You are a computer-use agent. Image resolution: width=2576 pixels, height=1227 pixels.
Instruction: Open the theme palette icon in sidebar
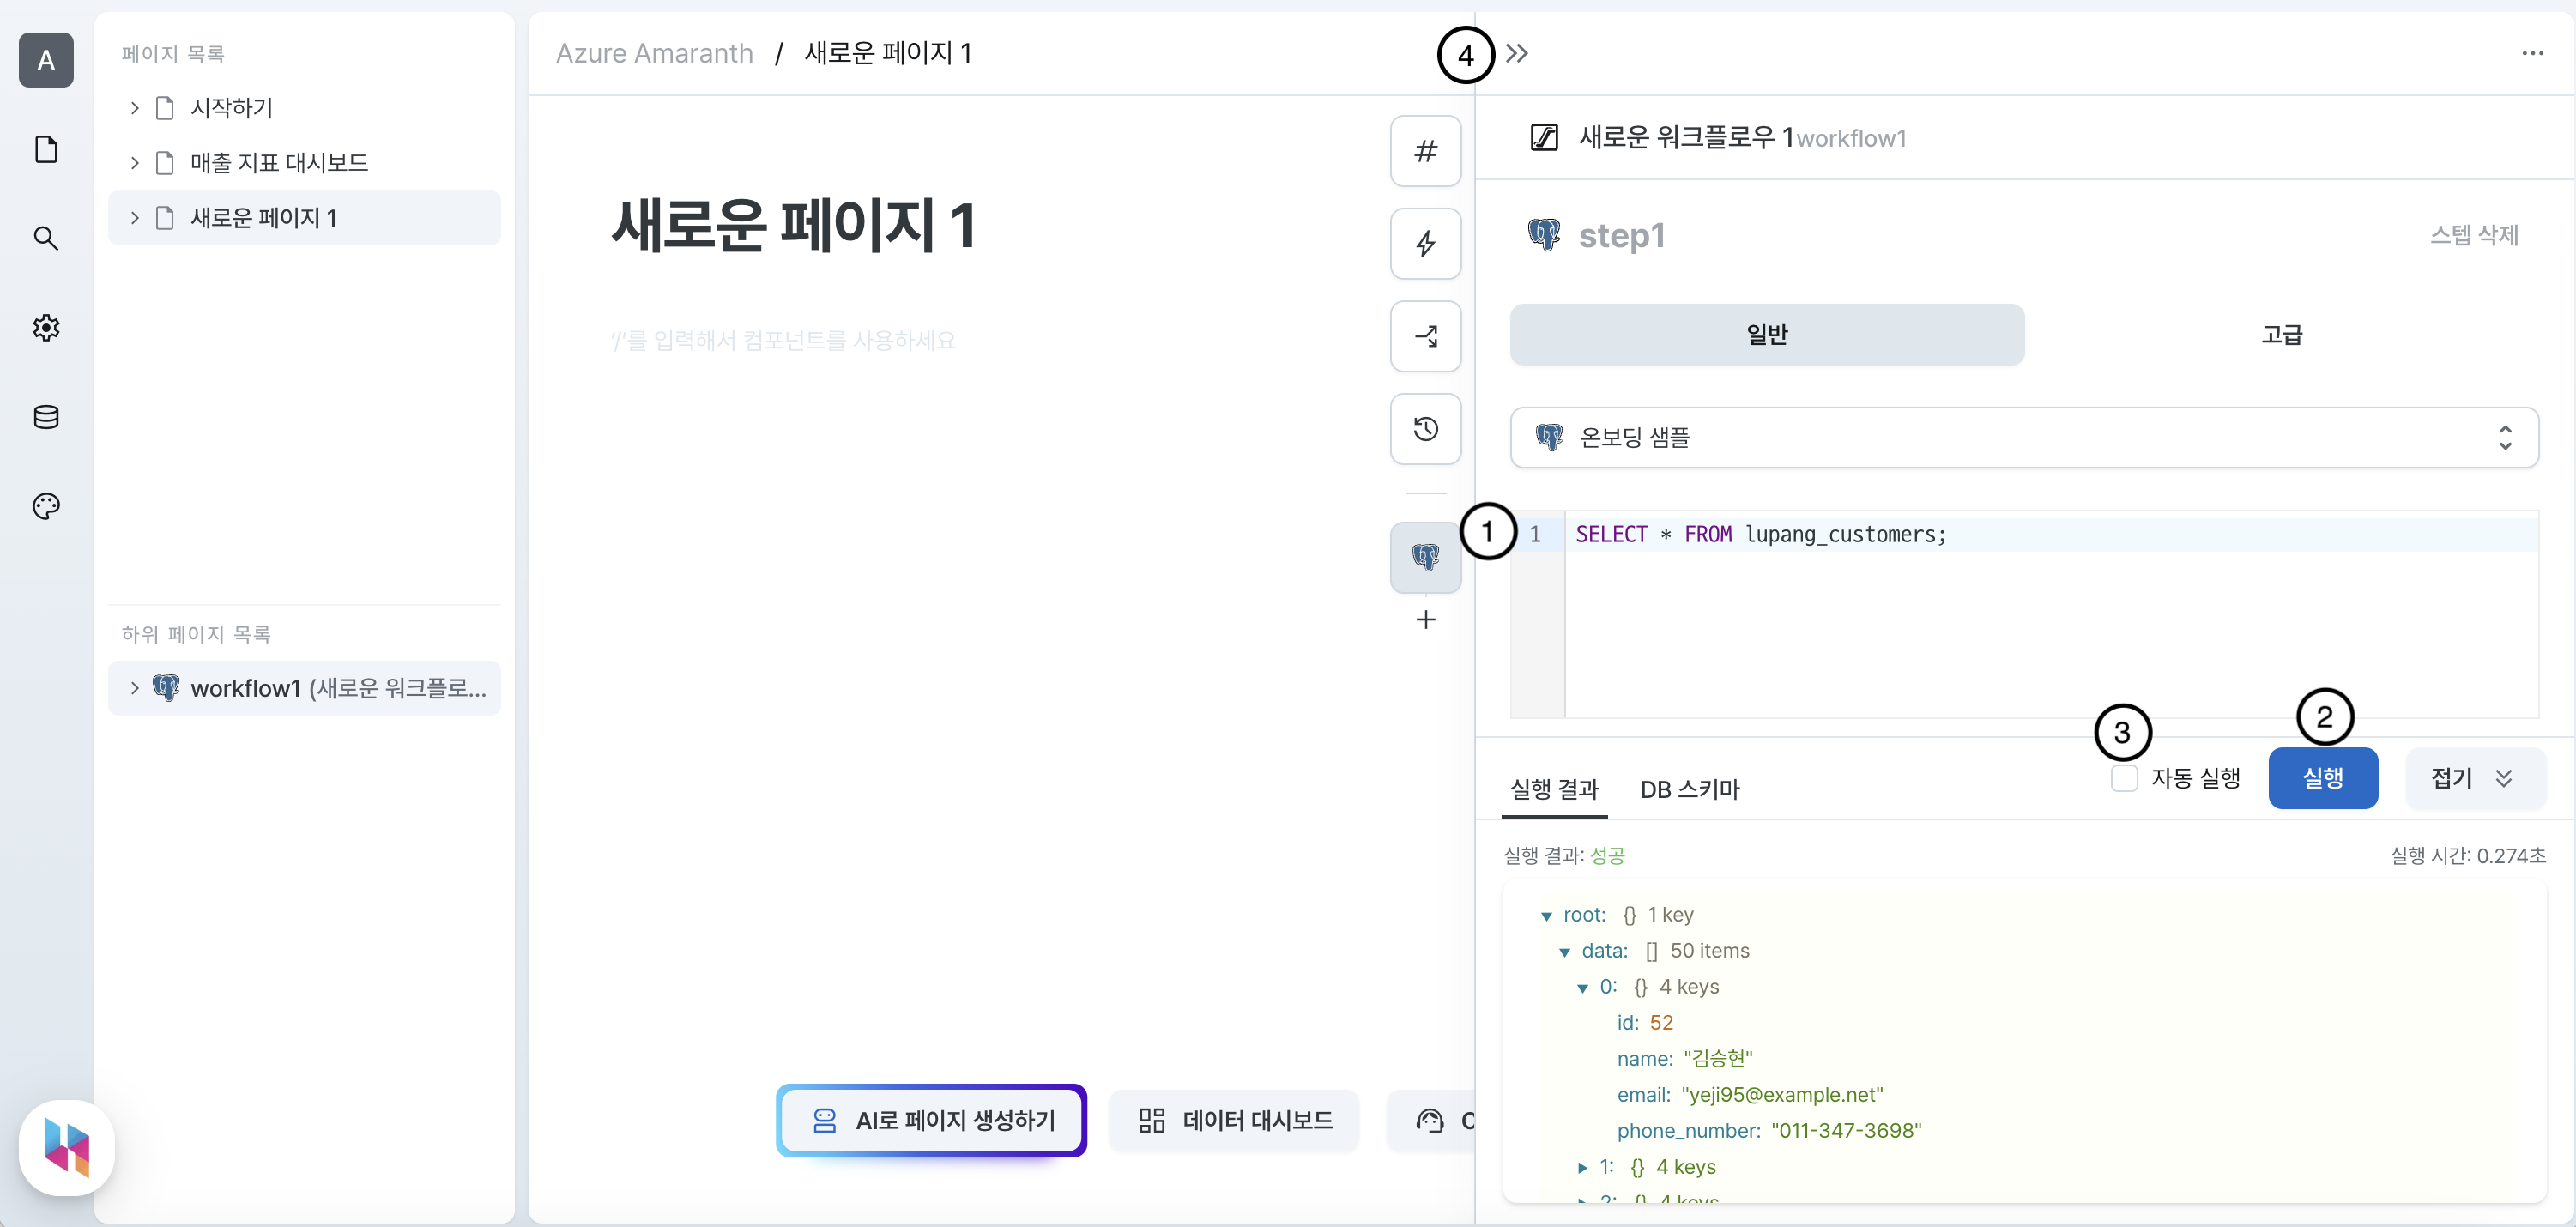[46, 506]
